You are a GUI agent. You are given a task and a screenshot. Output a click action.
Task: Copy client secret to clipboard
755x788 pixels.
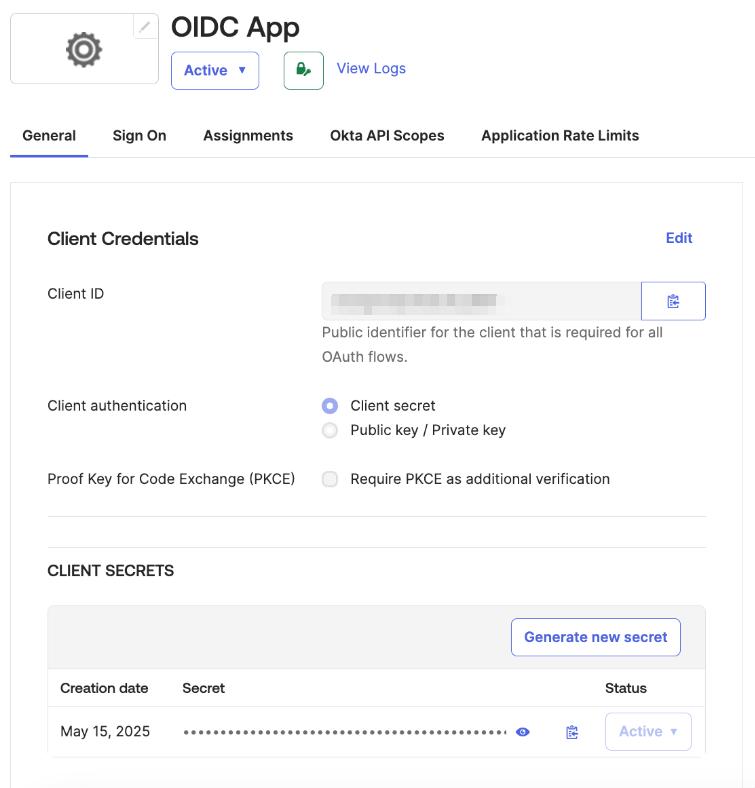pos(572,732)
